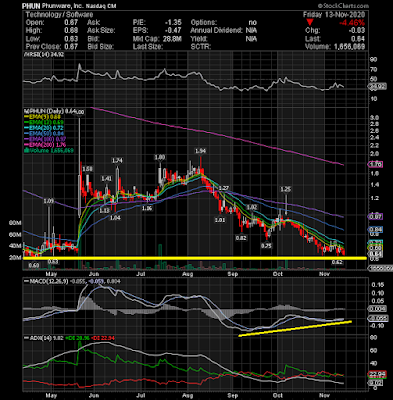Click the 'Low: 0.83' quote row

pyautogui.click(x=52, y=39)
